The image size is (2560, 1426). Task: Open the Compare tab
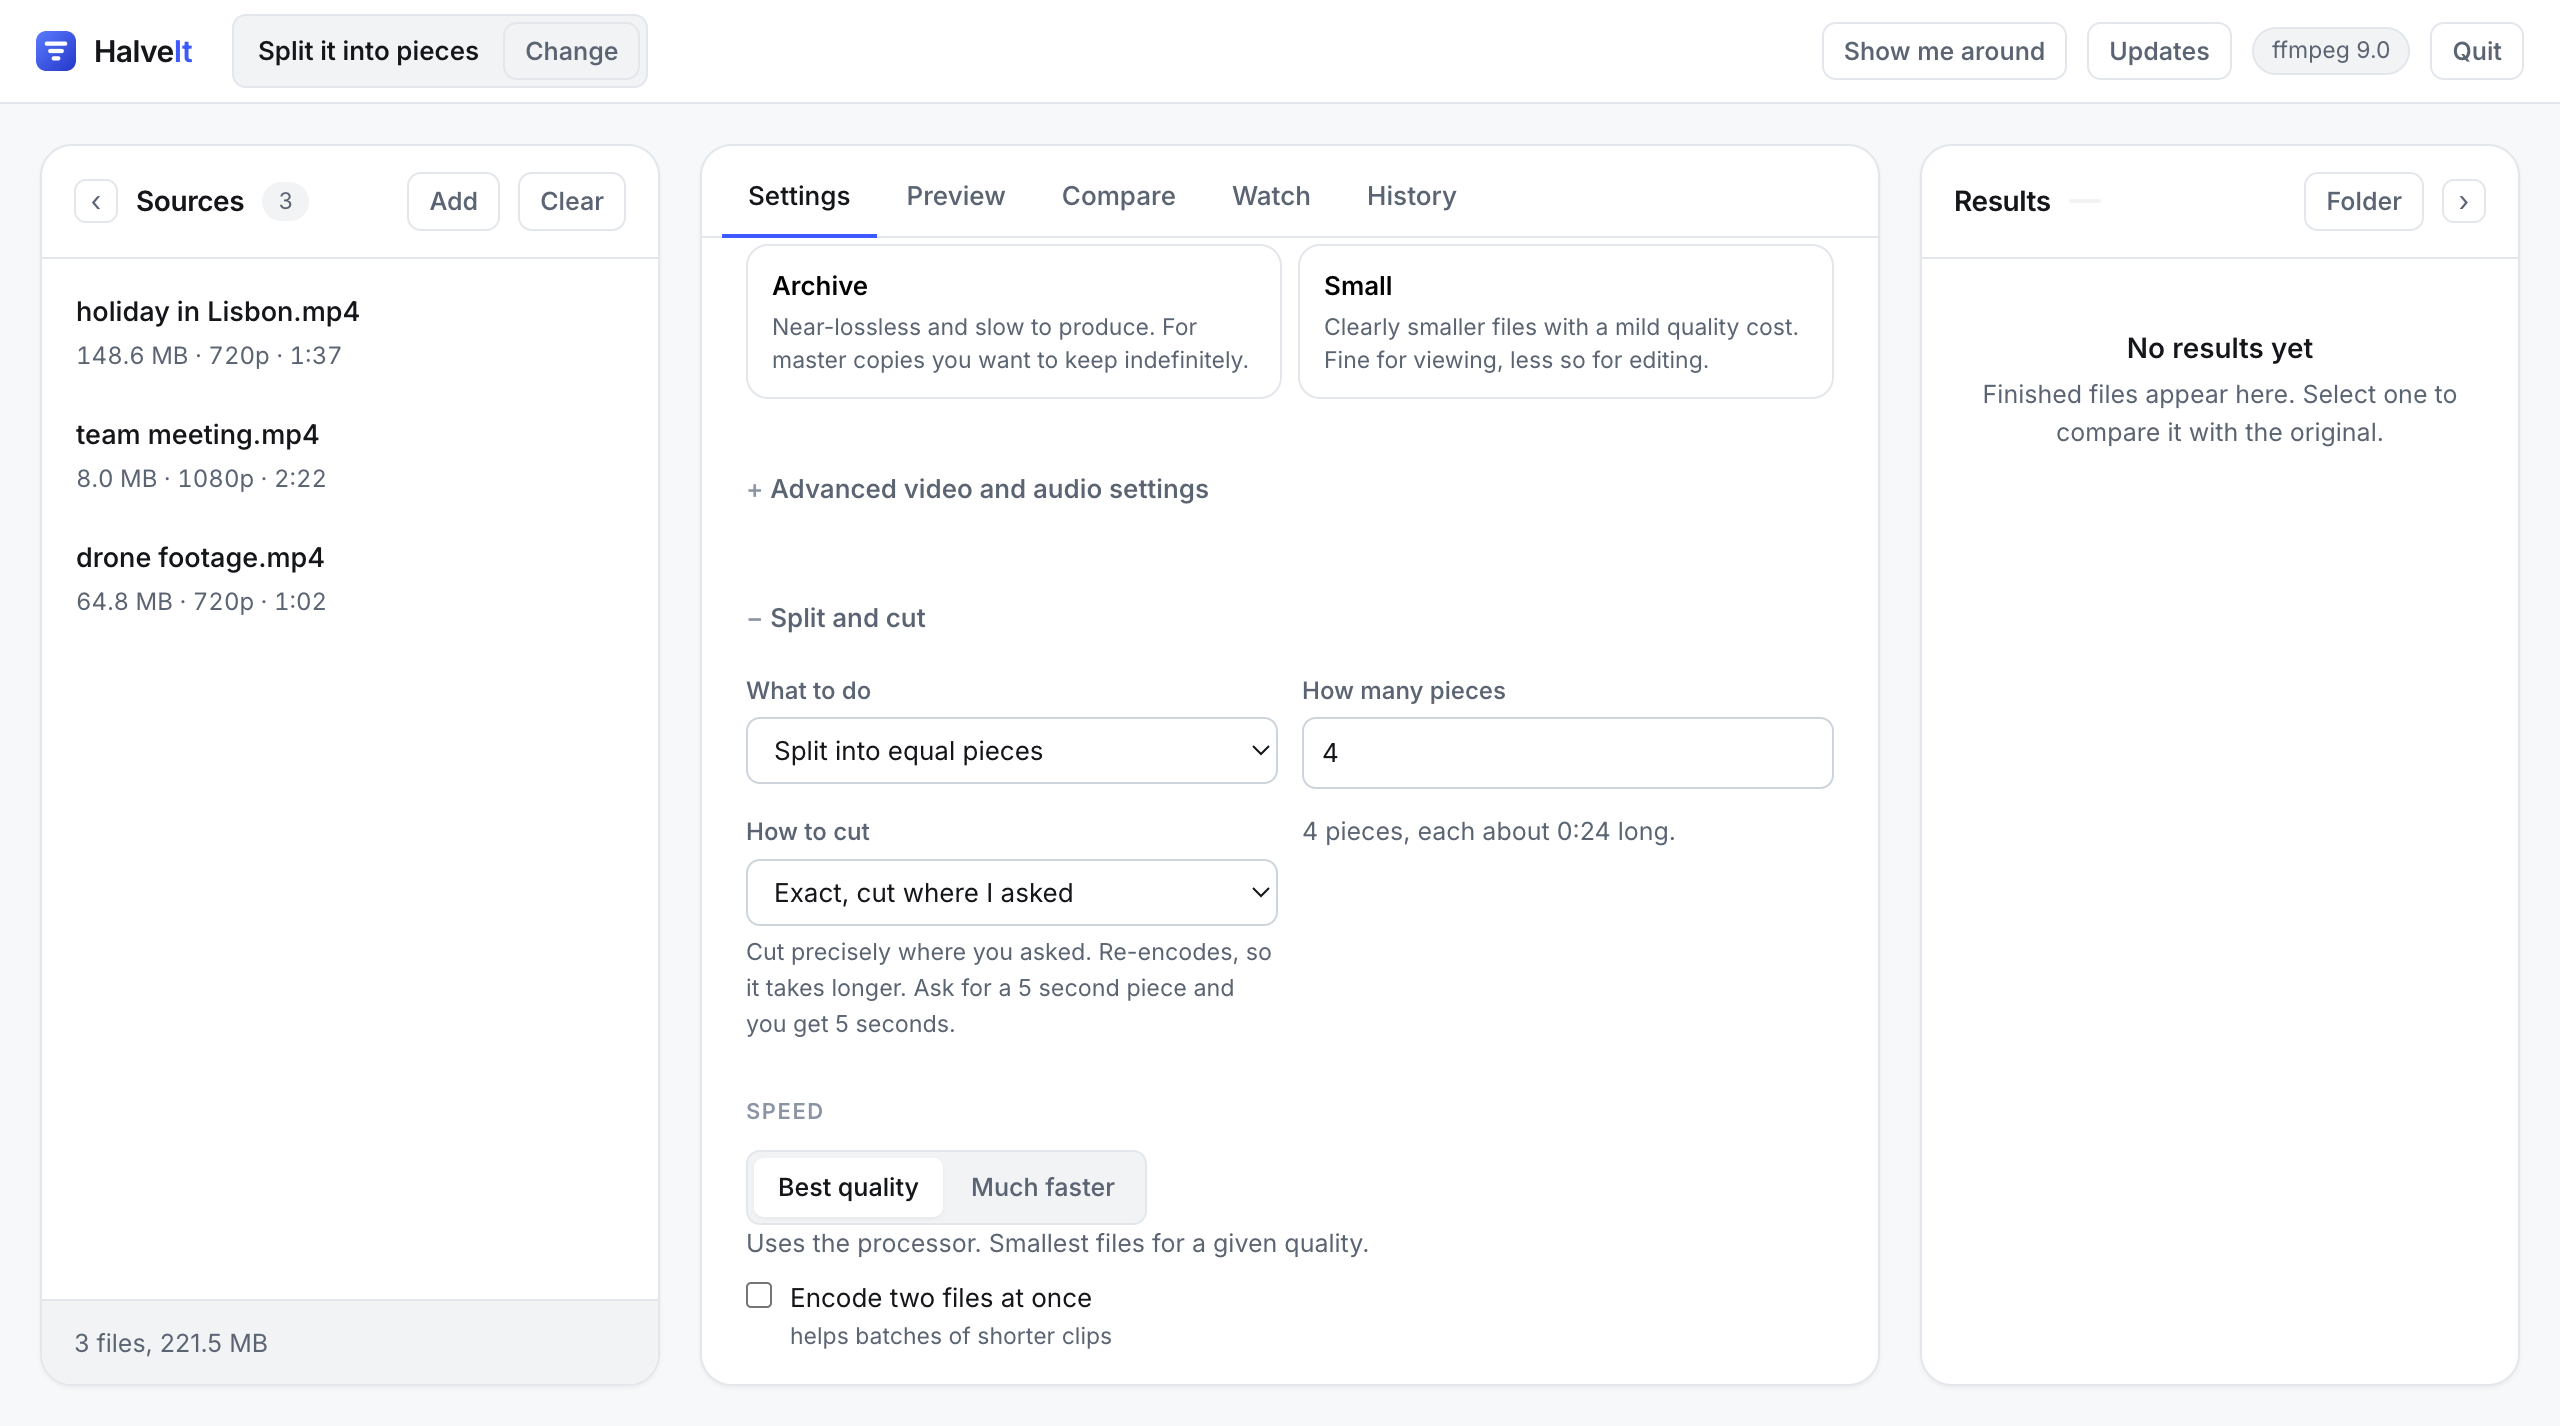pos(1118,196)
